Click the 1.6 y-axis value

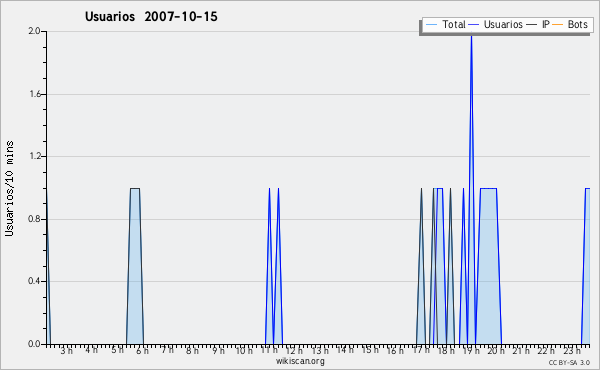35,94
